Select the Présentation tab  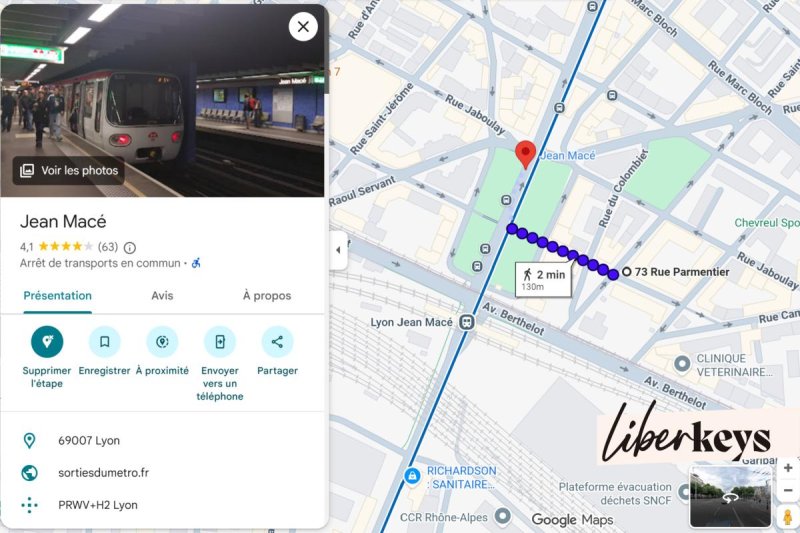58,296
